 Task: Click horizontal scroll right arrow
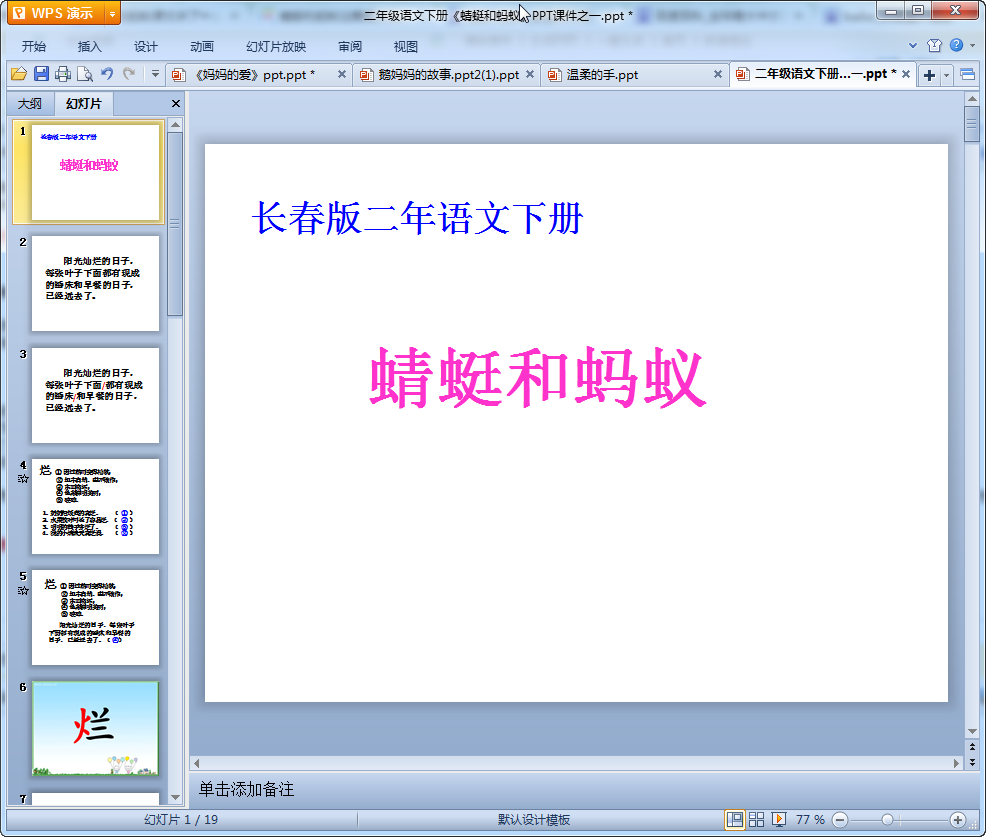click(x=956, y=763)
